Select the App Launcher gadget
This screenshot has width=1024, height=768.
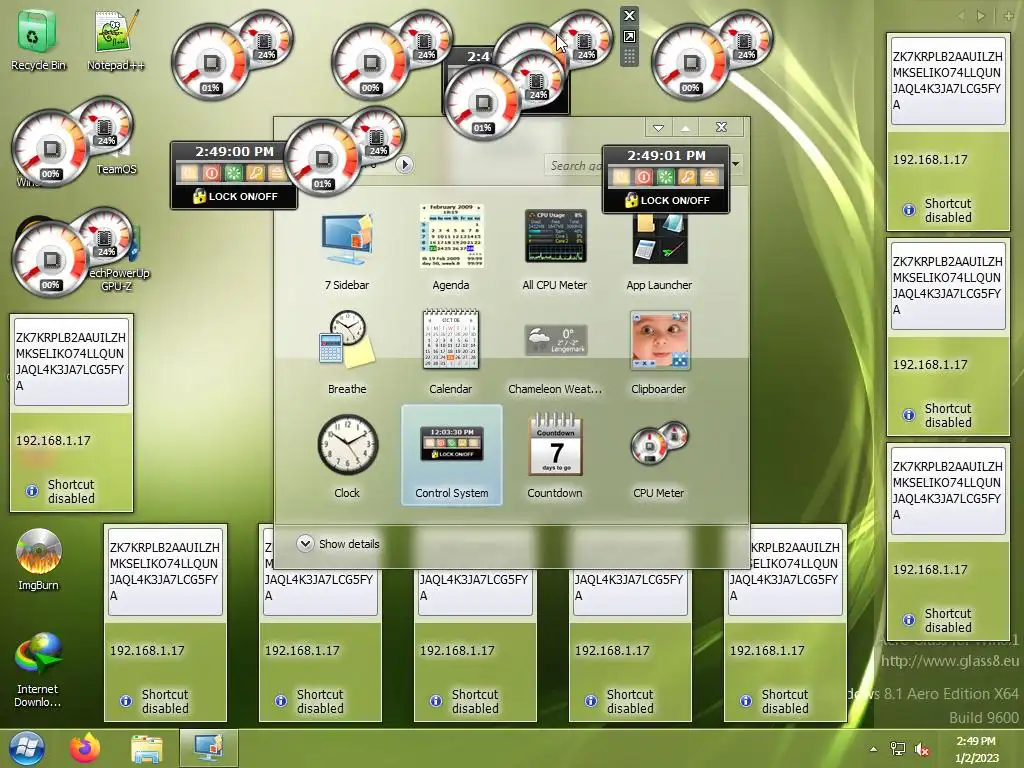659,251
